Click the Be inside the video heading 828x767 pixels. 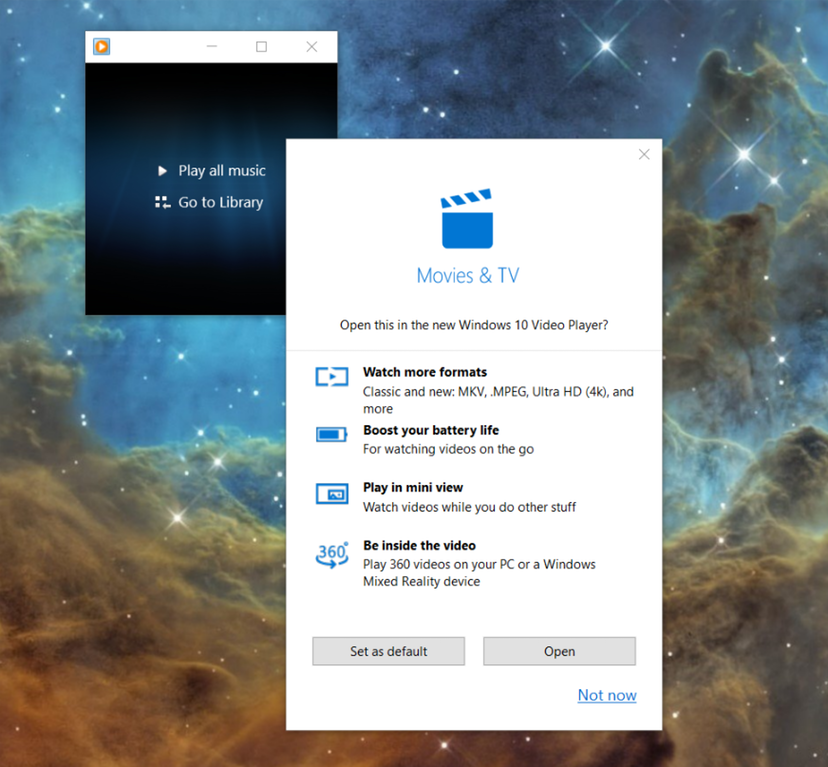coord(419,546)
